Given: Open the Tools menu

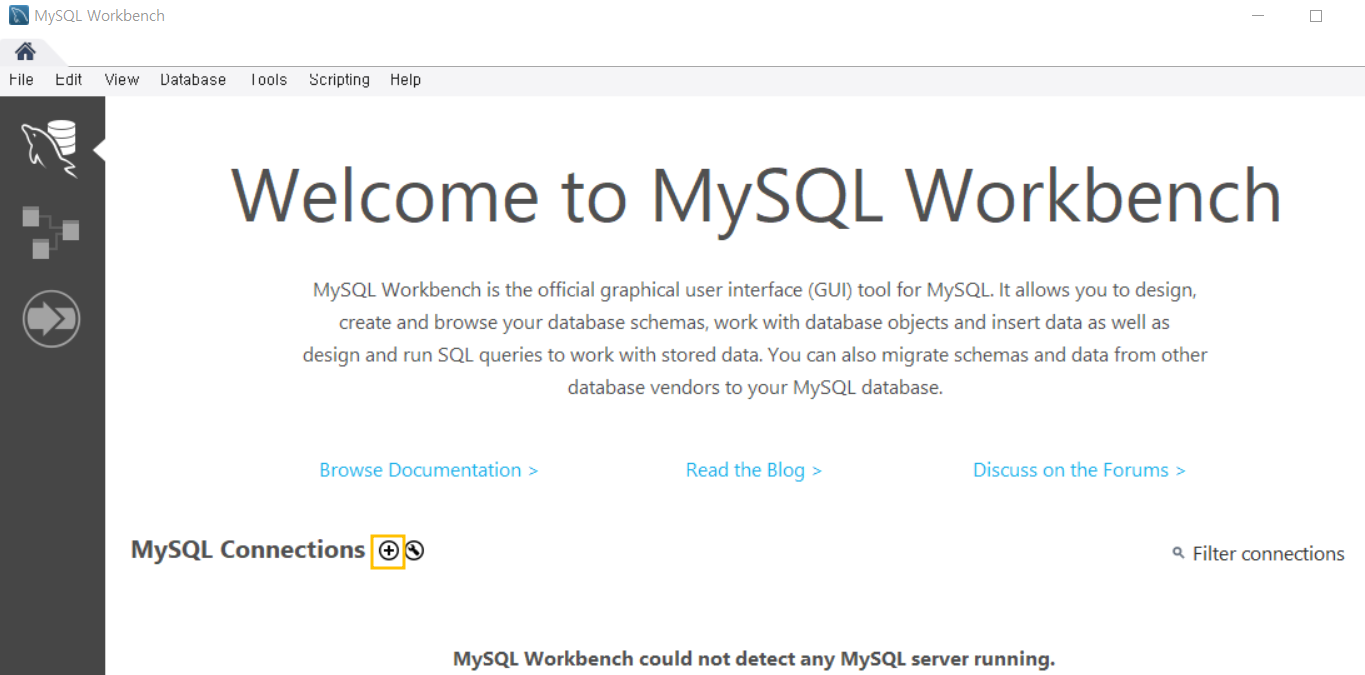Looking at the screenshot, I should [x=268, y=80].
